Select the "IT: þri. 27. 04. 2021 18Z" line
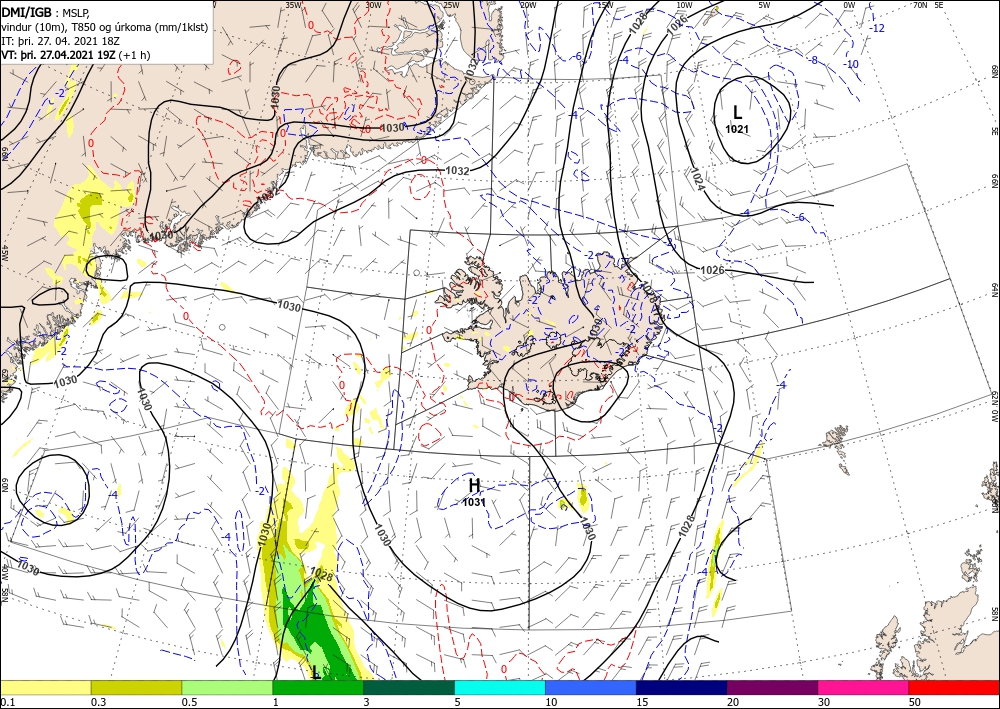 click(61, 41)
